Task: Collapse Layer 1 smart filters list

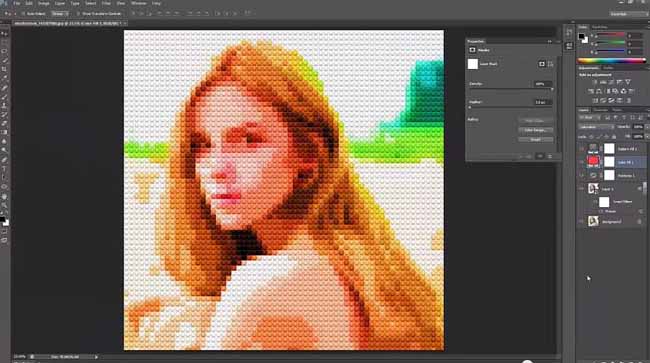Action: (x=640, y=189)
